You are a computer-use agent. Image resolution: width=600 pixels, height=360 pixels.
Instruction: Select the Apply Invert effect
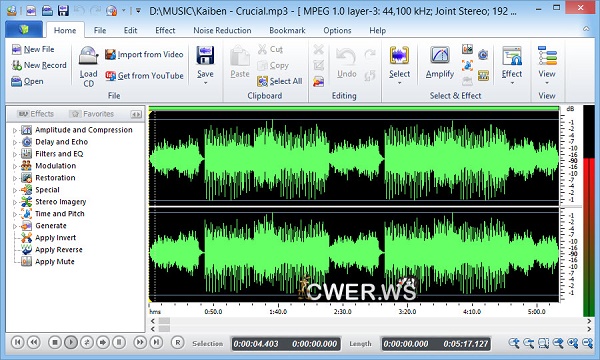[x=55, y=238]
